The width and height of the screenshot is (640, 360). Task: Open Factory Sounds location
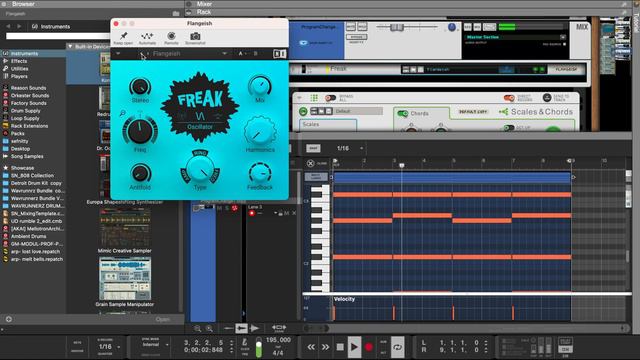click(x=29, y=103)
